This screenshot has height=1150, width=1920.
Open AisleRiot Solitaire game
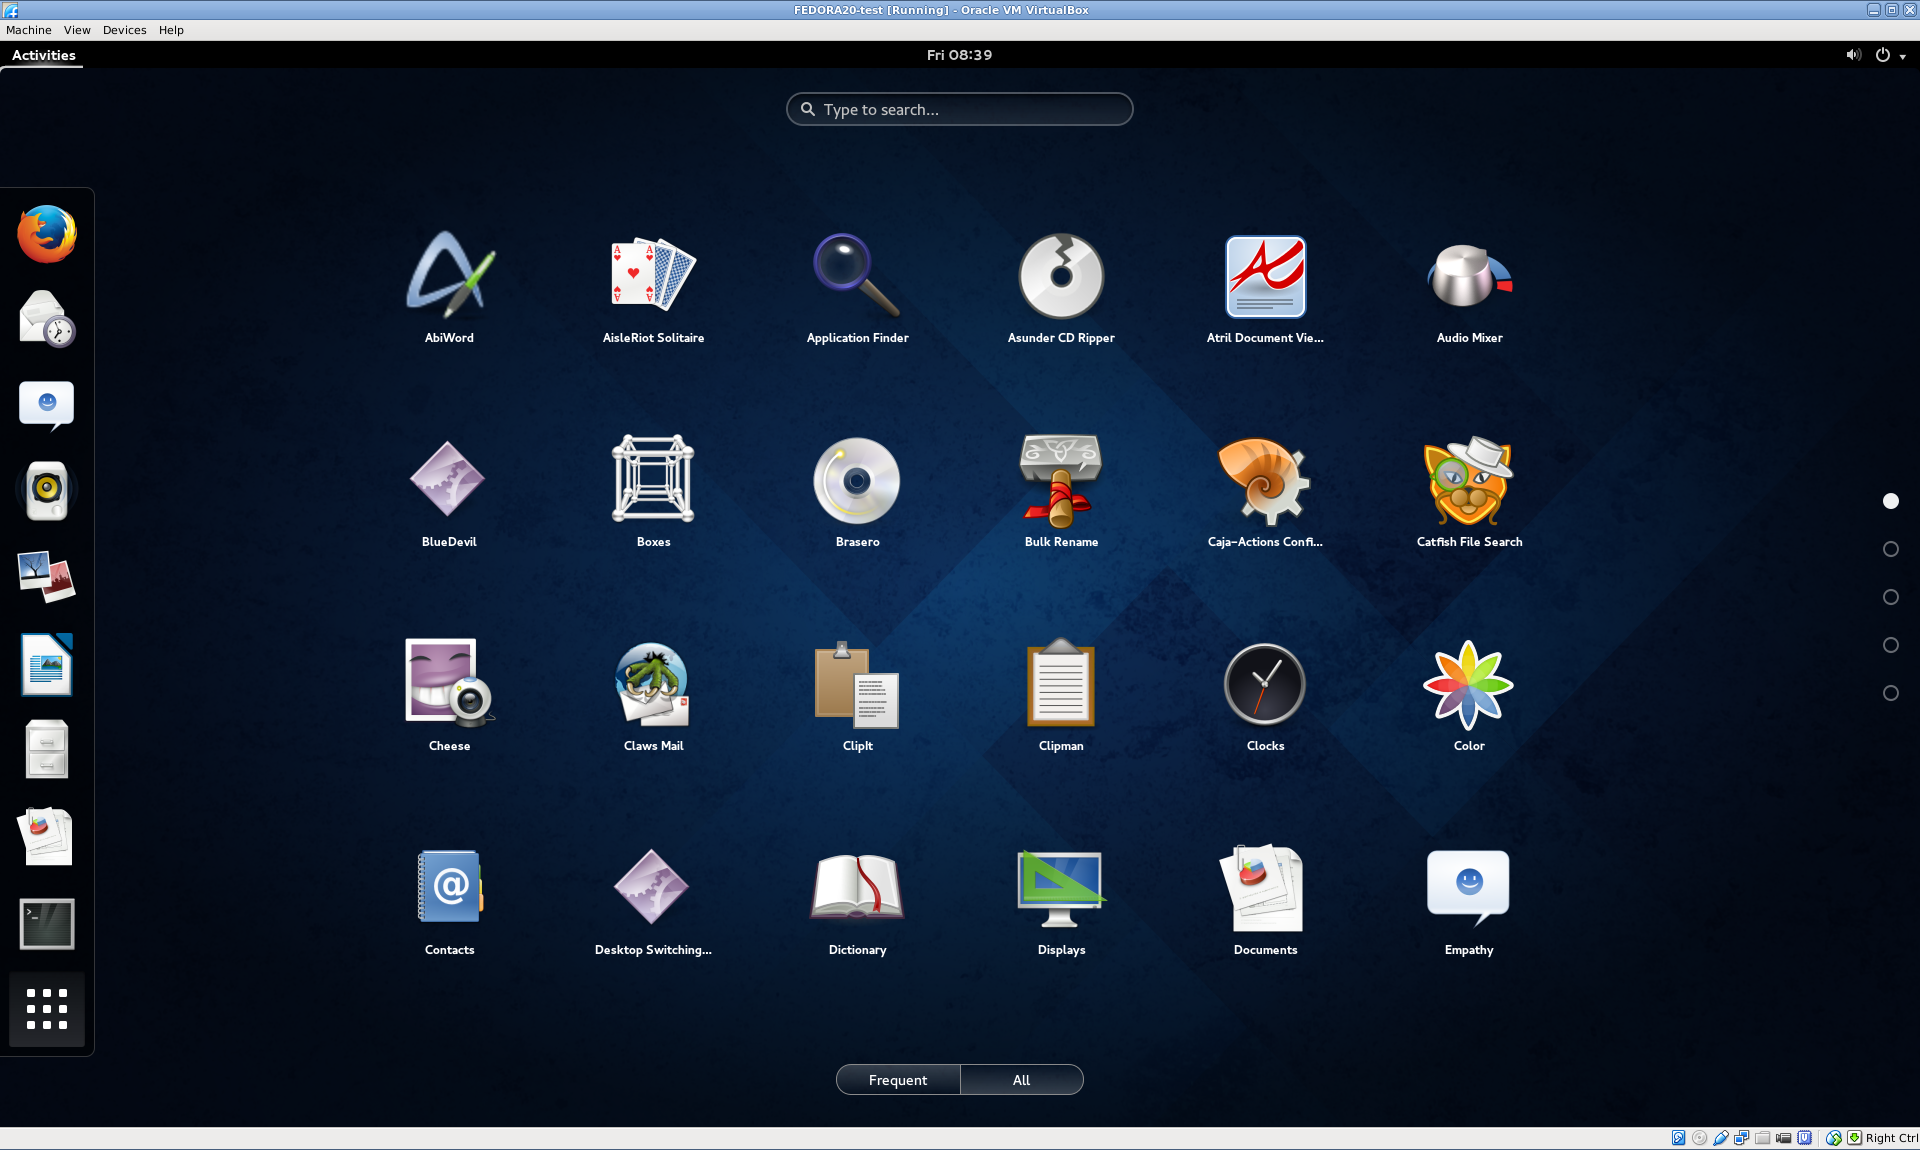(653, 276)
